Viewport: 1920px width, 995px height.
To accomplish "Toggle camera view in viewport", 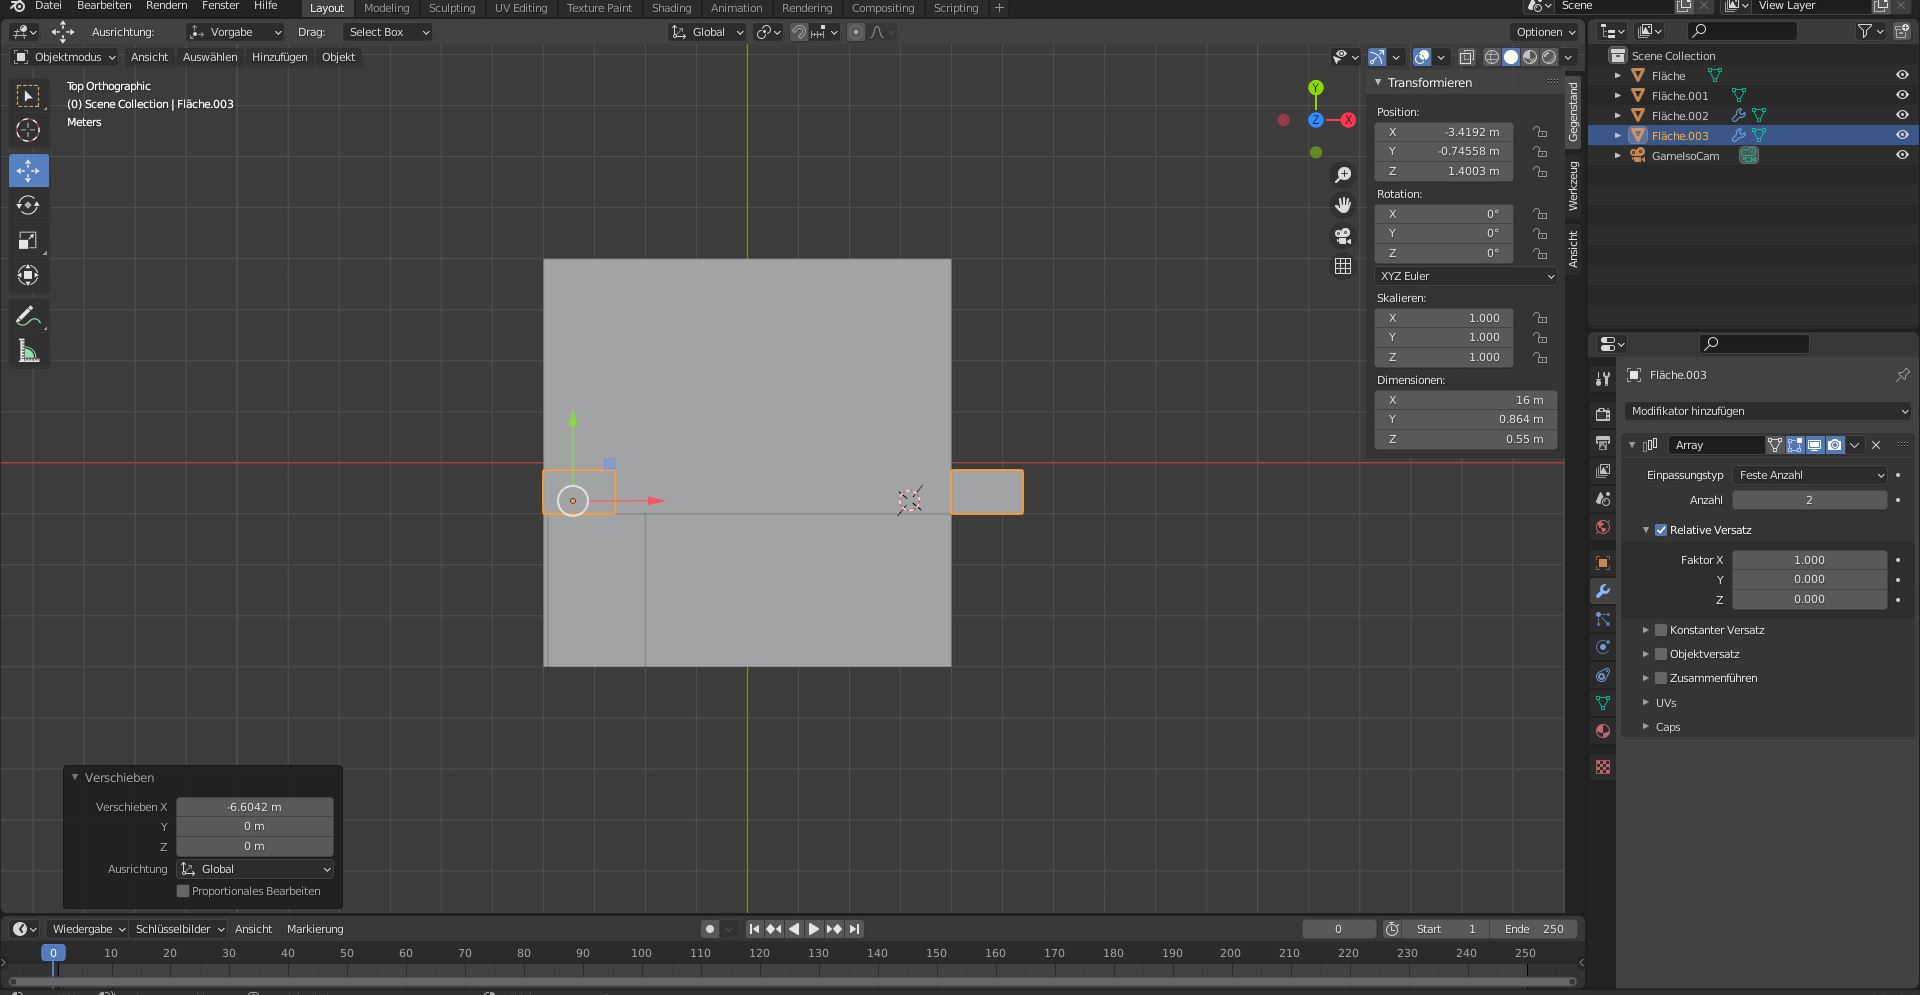I will tap(1343, 236).
